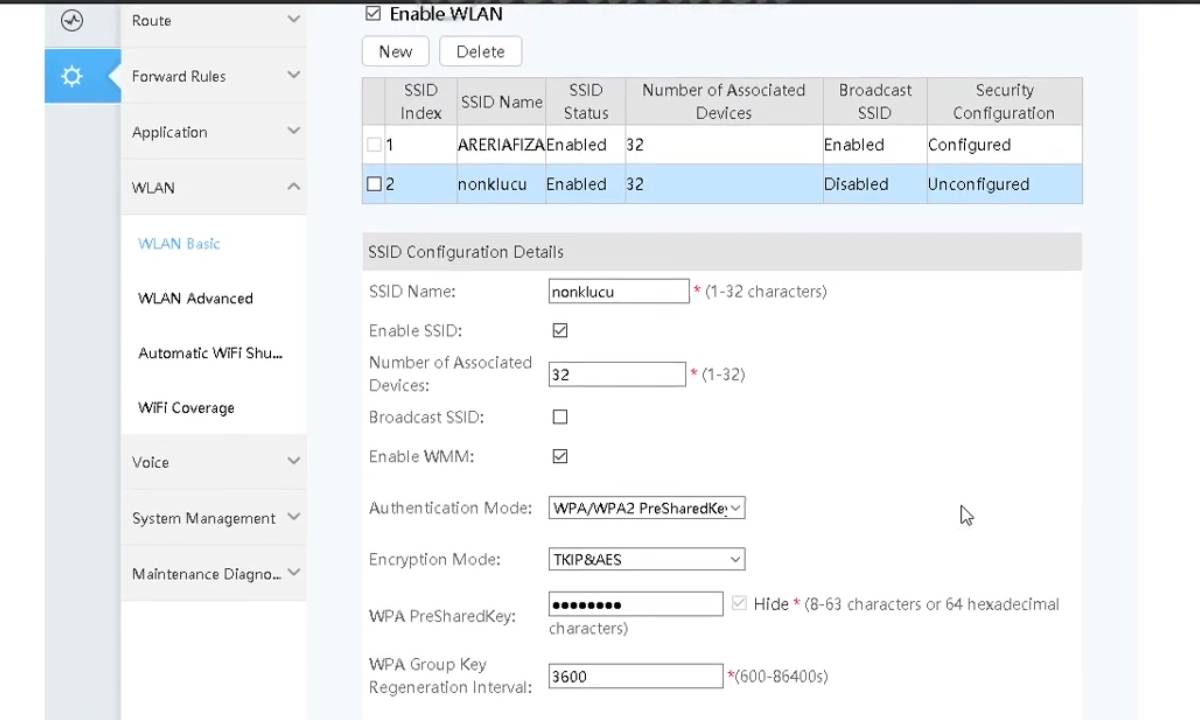Expand the Voice chevron
Viewport: 1200px width, 720px height.
(293, 461)
